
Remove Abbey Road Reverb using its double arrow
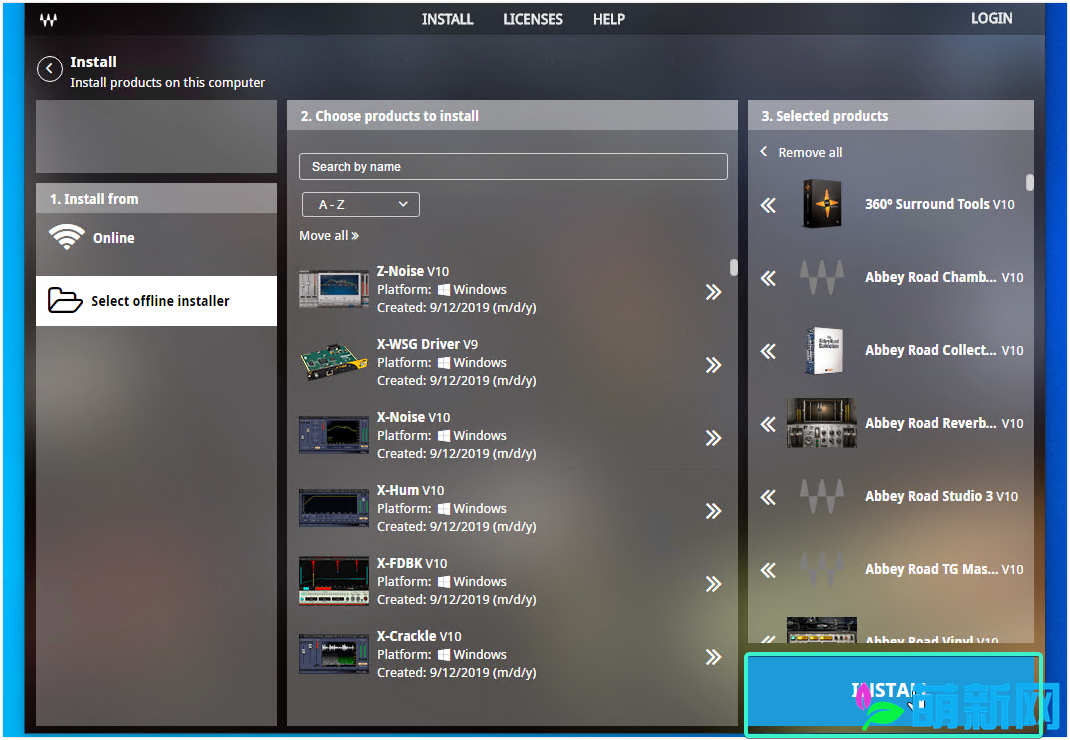coord(768,424)
